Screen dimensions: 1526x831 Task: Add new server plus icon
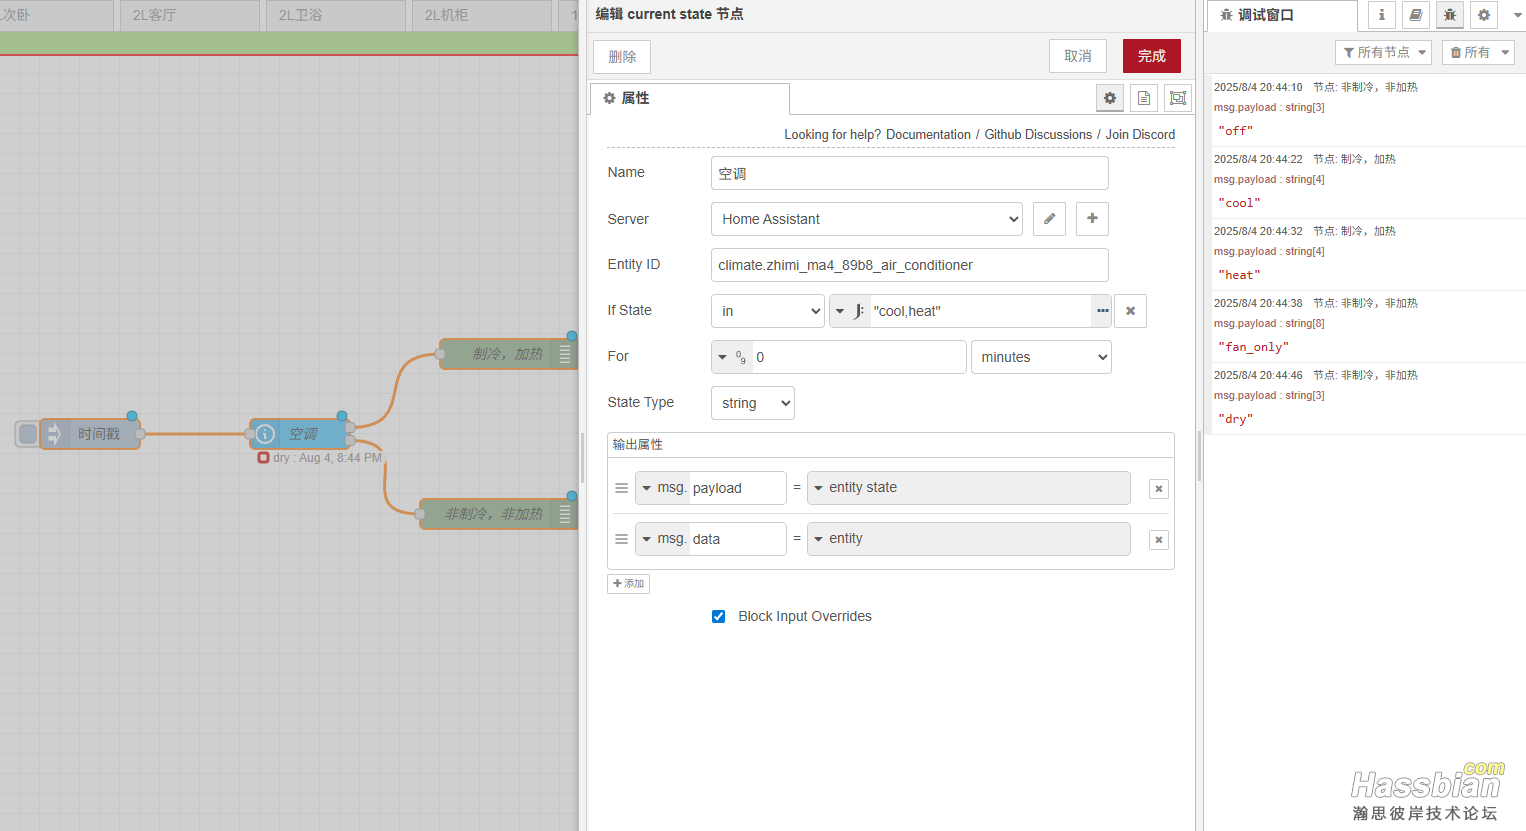1092,219
